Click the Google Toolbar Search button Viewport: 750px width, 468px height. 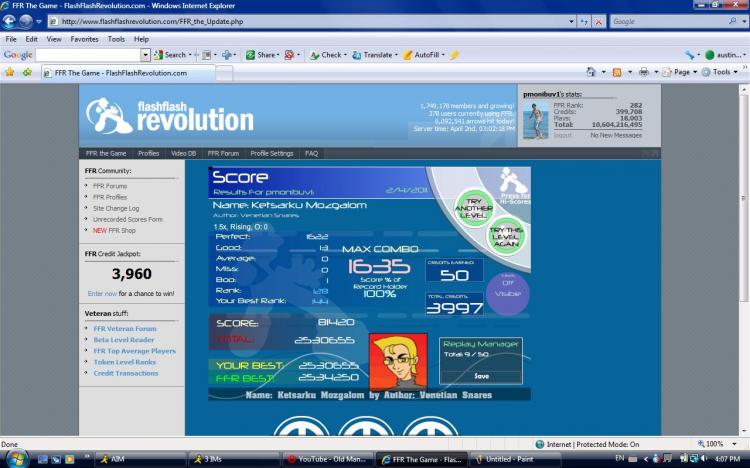click(x=170, y=55)
